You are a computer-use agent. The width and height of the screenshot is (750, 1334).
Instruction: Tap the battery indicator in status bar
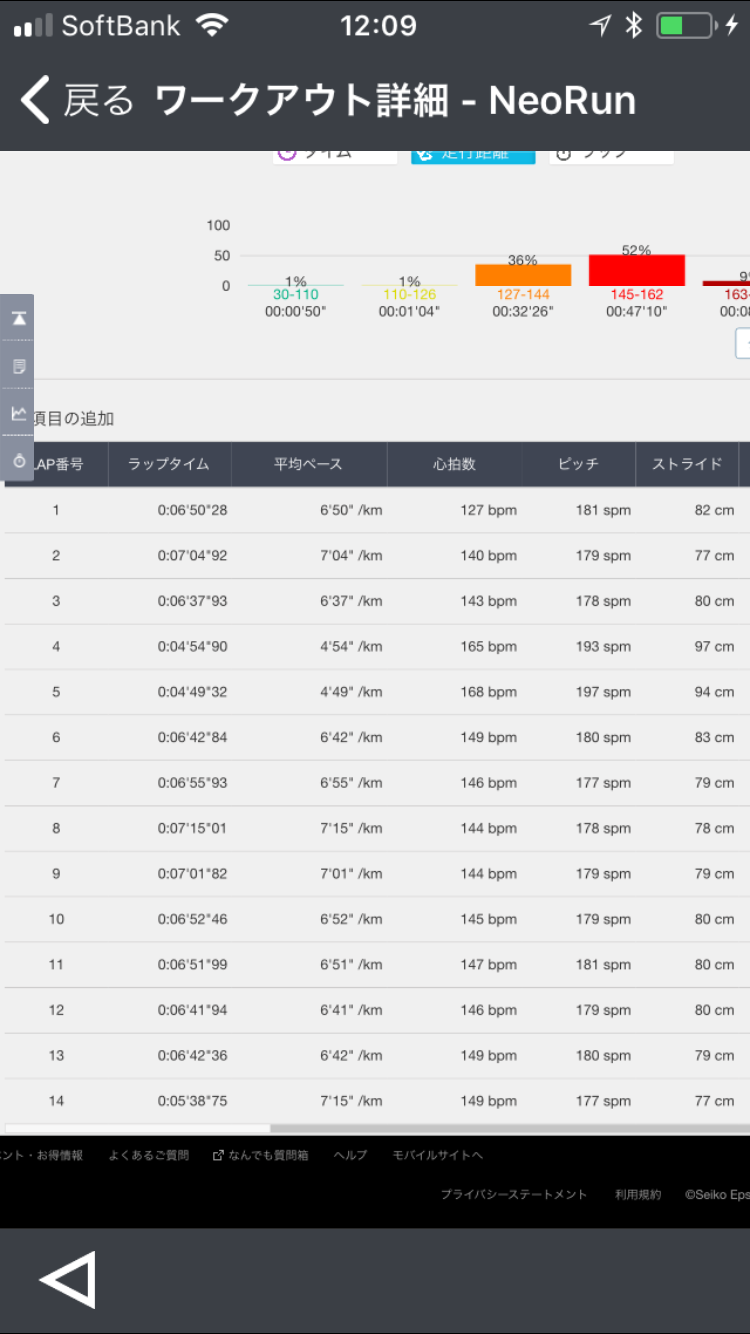click(x=685, y=26)
